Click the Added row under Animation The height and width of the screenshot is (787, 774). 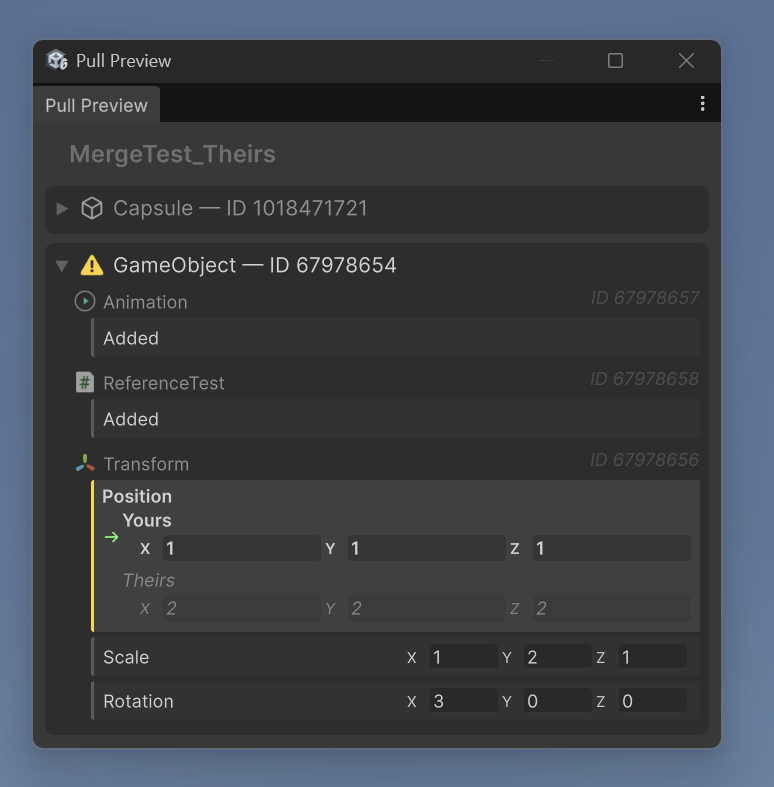coord(396,338)
